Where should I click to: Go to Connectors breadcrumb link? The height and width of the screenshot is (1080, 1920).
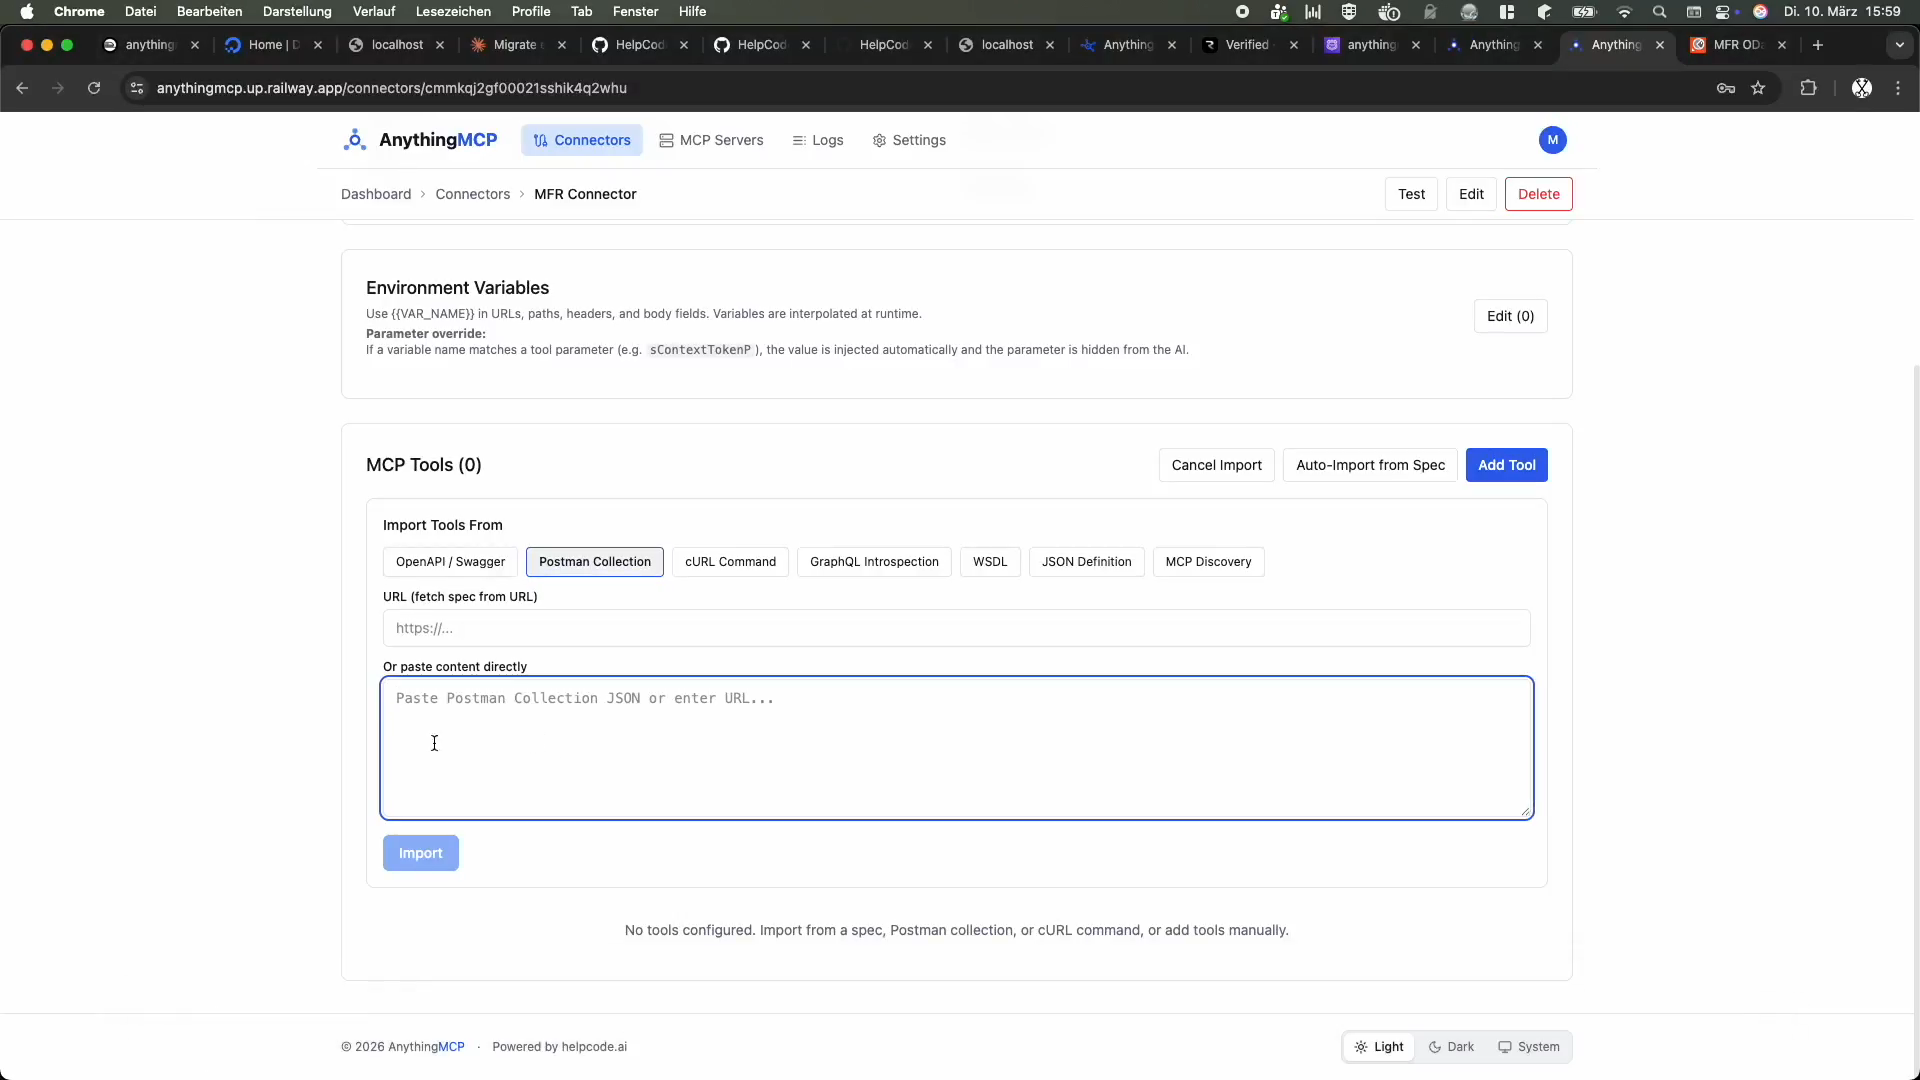point(472,194)
